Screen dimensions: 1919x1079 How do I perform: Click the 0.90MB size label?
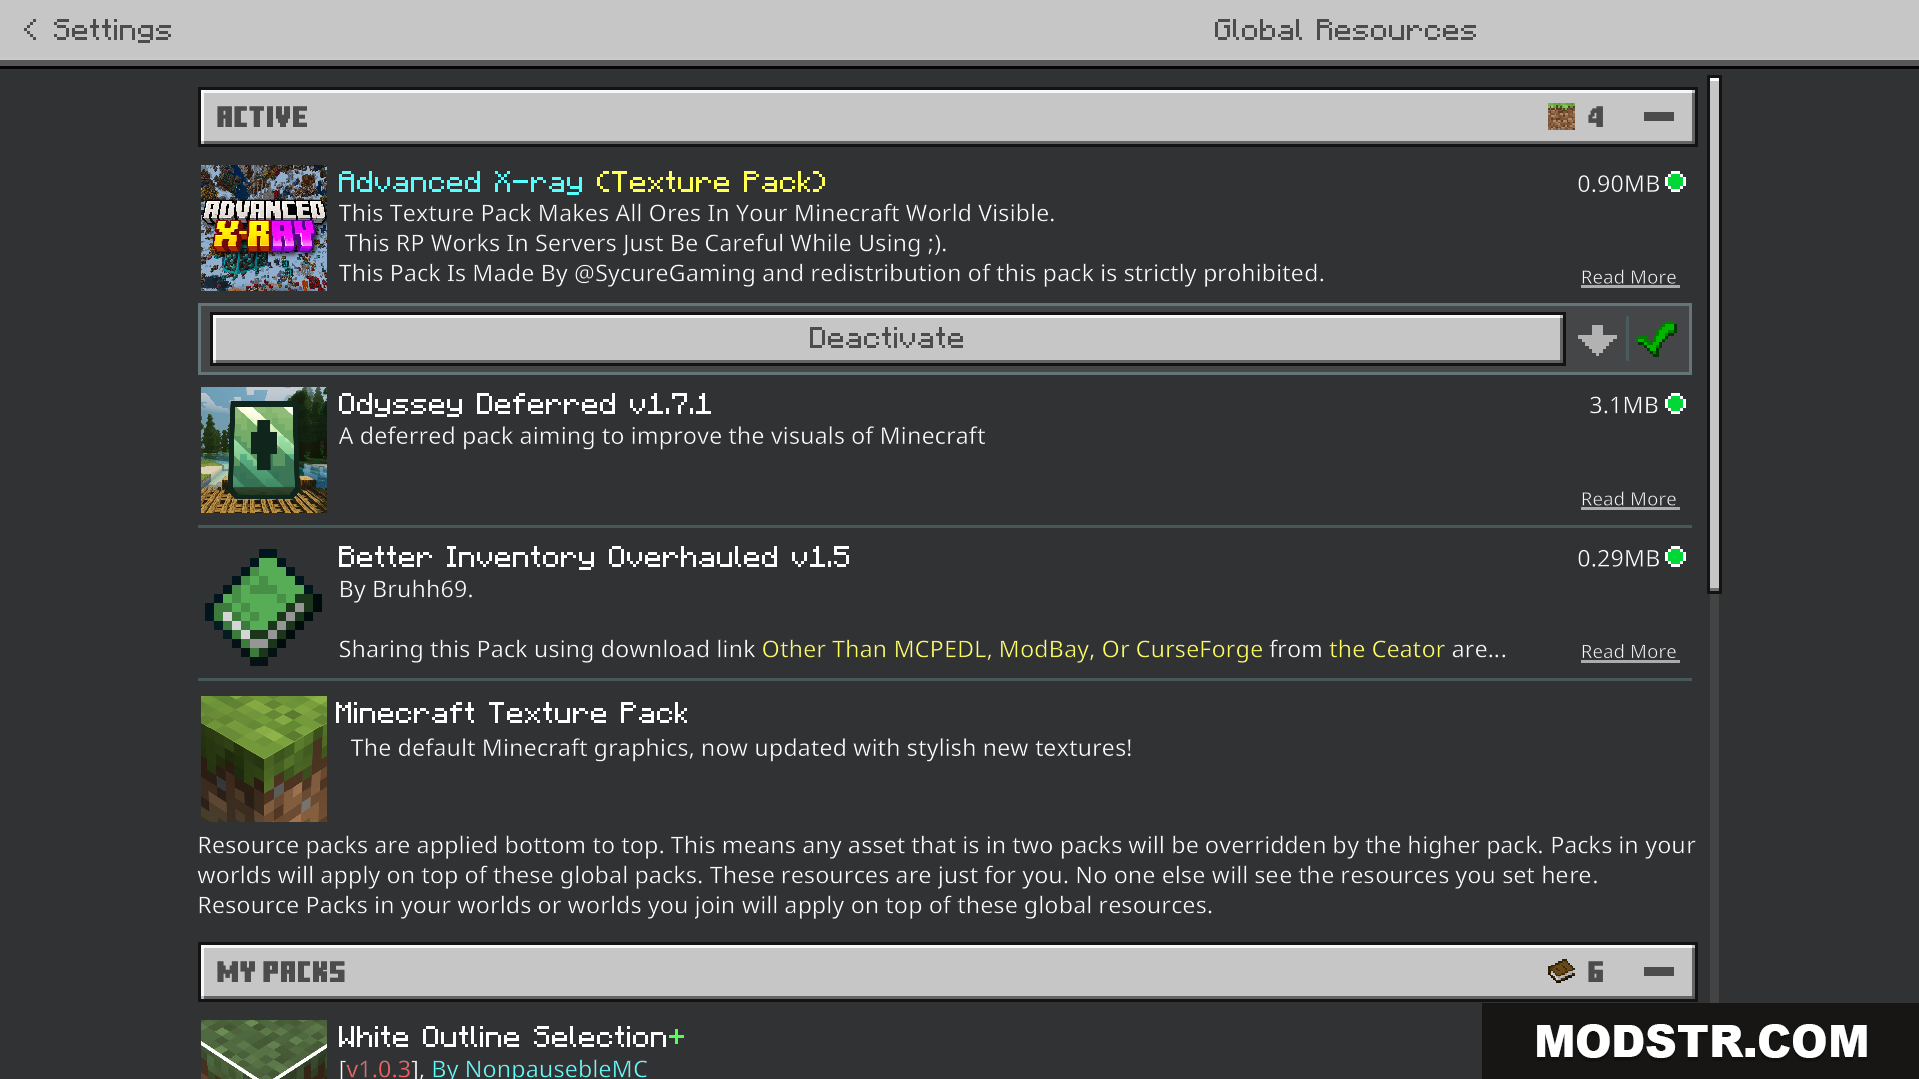1618,184
